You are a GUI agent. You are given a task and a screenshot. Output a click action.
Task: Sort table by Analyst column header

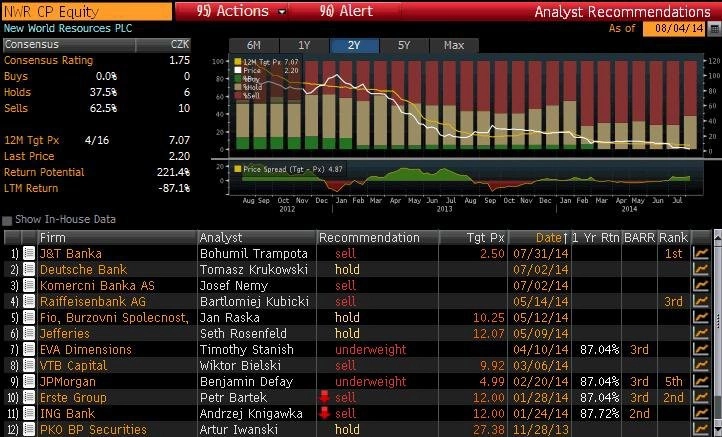(x=257, y=238)
